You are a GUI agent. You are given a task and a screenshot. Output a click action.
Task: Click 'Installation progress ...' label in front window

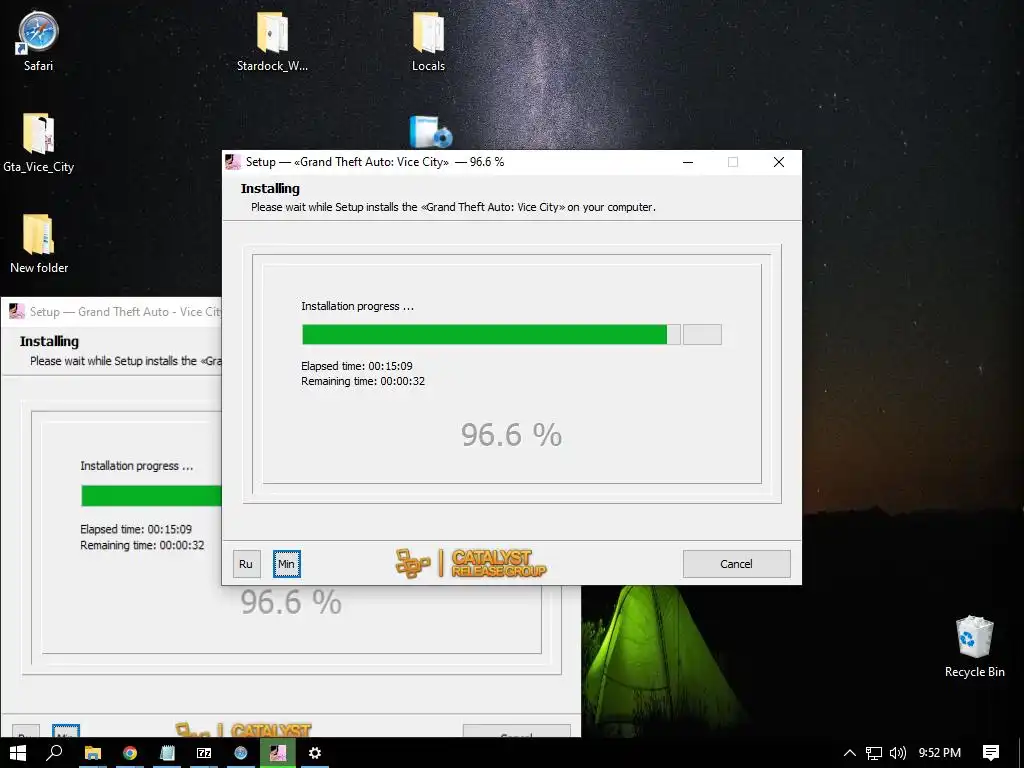click(x=357, y=306)
